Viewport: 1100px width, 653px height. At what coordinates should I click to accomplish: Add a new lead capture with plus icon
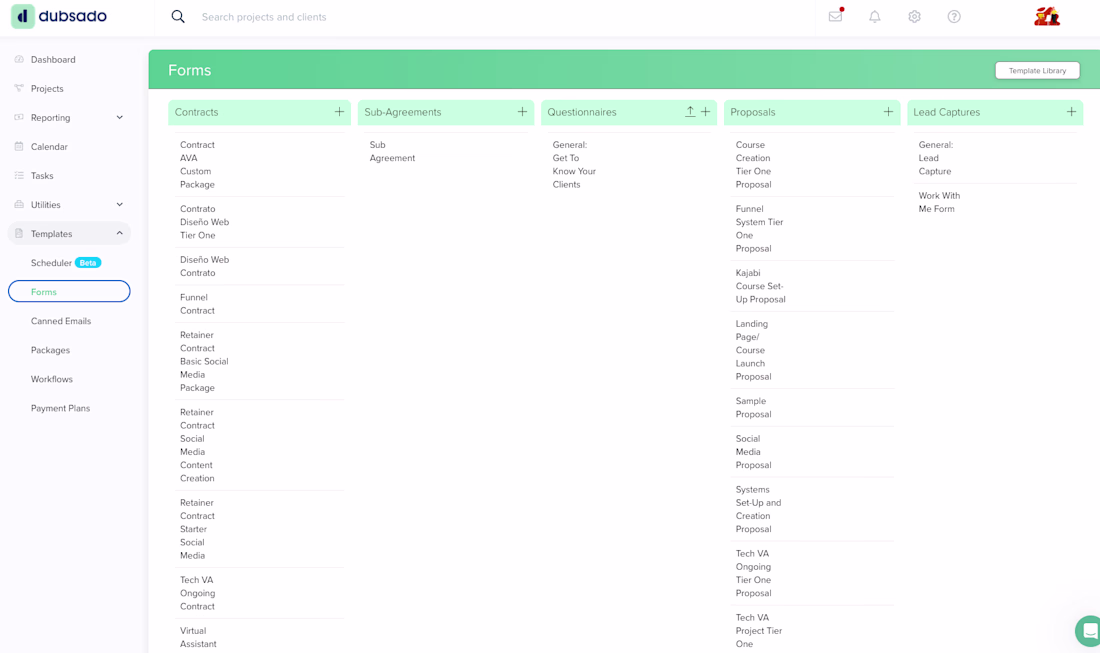pyautogui.click(x=1072, y=112)
